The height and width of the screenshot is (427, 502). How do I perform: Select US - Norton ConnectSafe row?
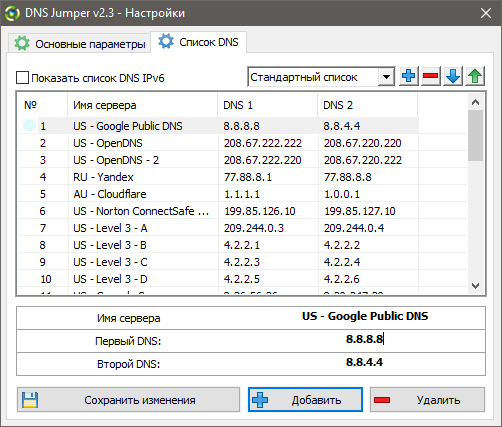(x=242, y=211)
